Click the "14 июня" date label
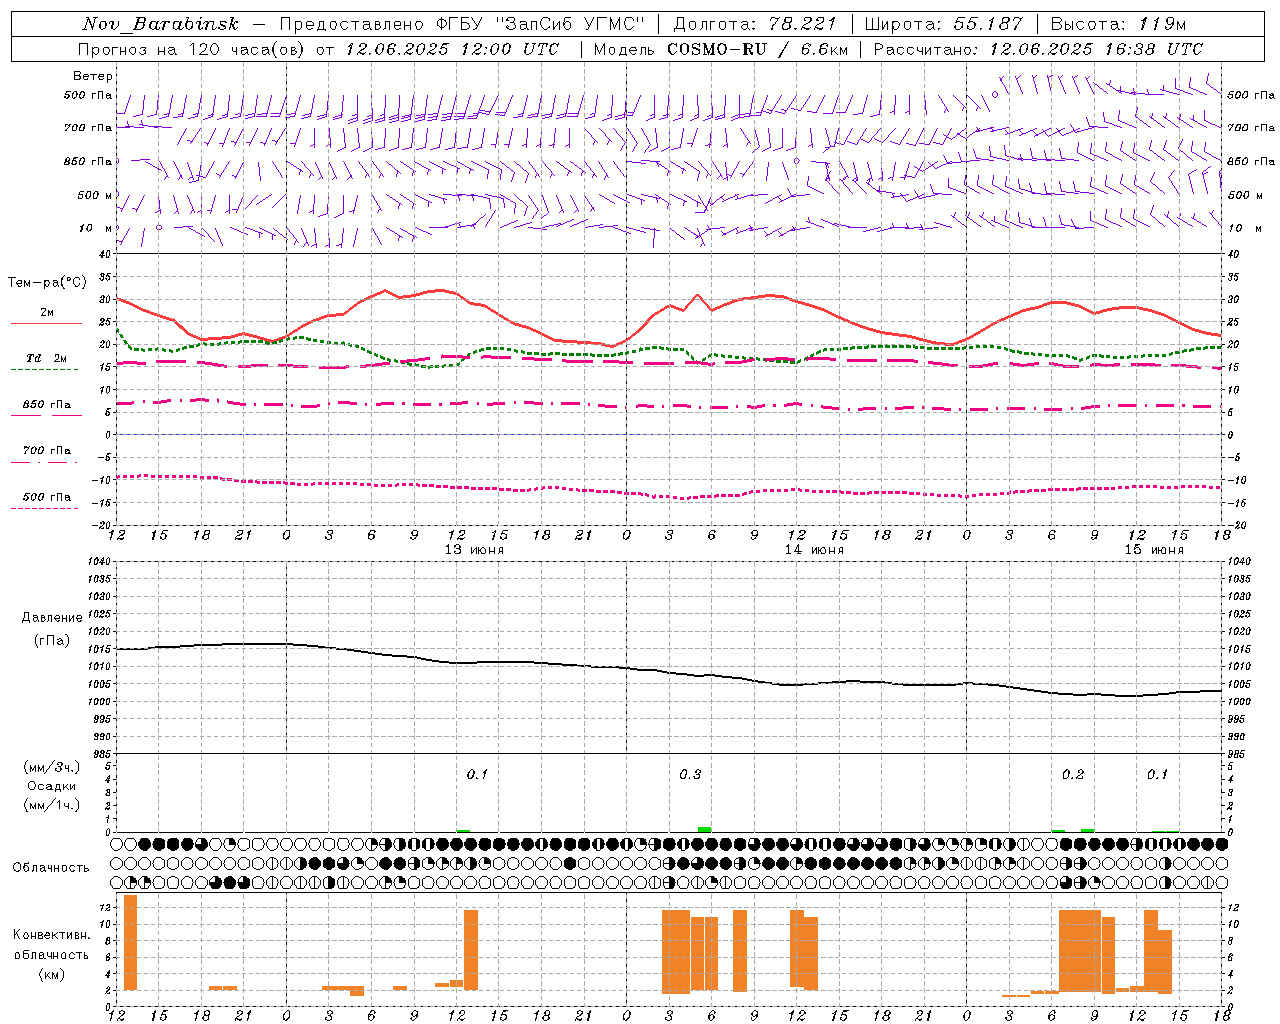The width and height of the screenshot is (1280, 1024). click(814, 550)
